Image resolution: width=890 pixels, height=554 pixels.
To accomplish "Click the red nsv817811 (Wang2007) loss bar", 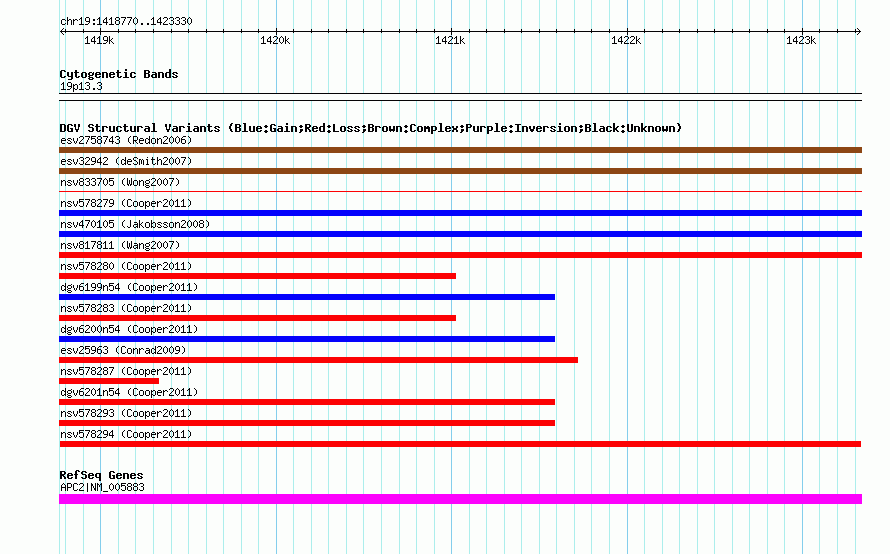I will (460, 255).
